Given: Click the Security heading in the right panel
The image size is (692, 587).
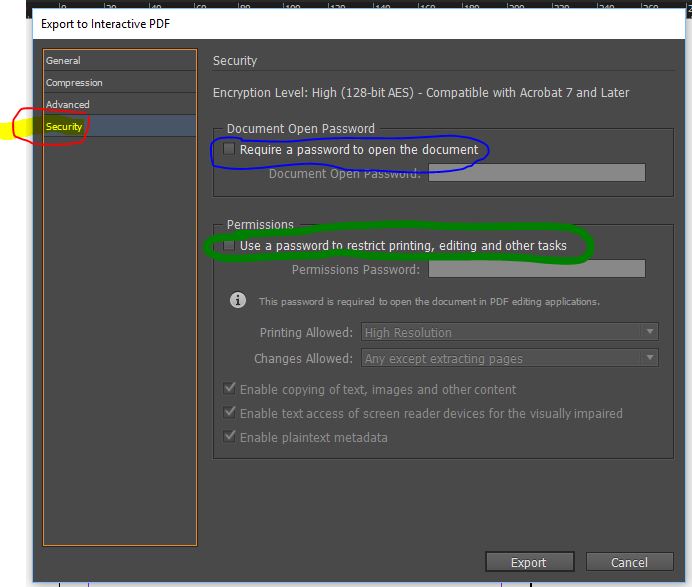Looking at the screenshot, I should (x=235, y=61).
